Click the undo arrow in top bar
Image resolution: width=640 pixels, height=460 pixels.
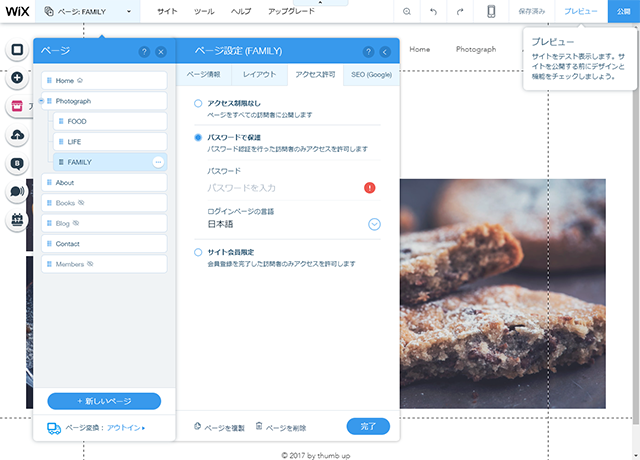point(433,11)
